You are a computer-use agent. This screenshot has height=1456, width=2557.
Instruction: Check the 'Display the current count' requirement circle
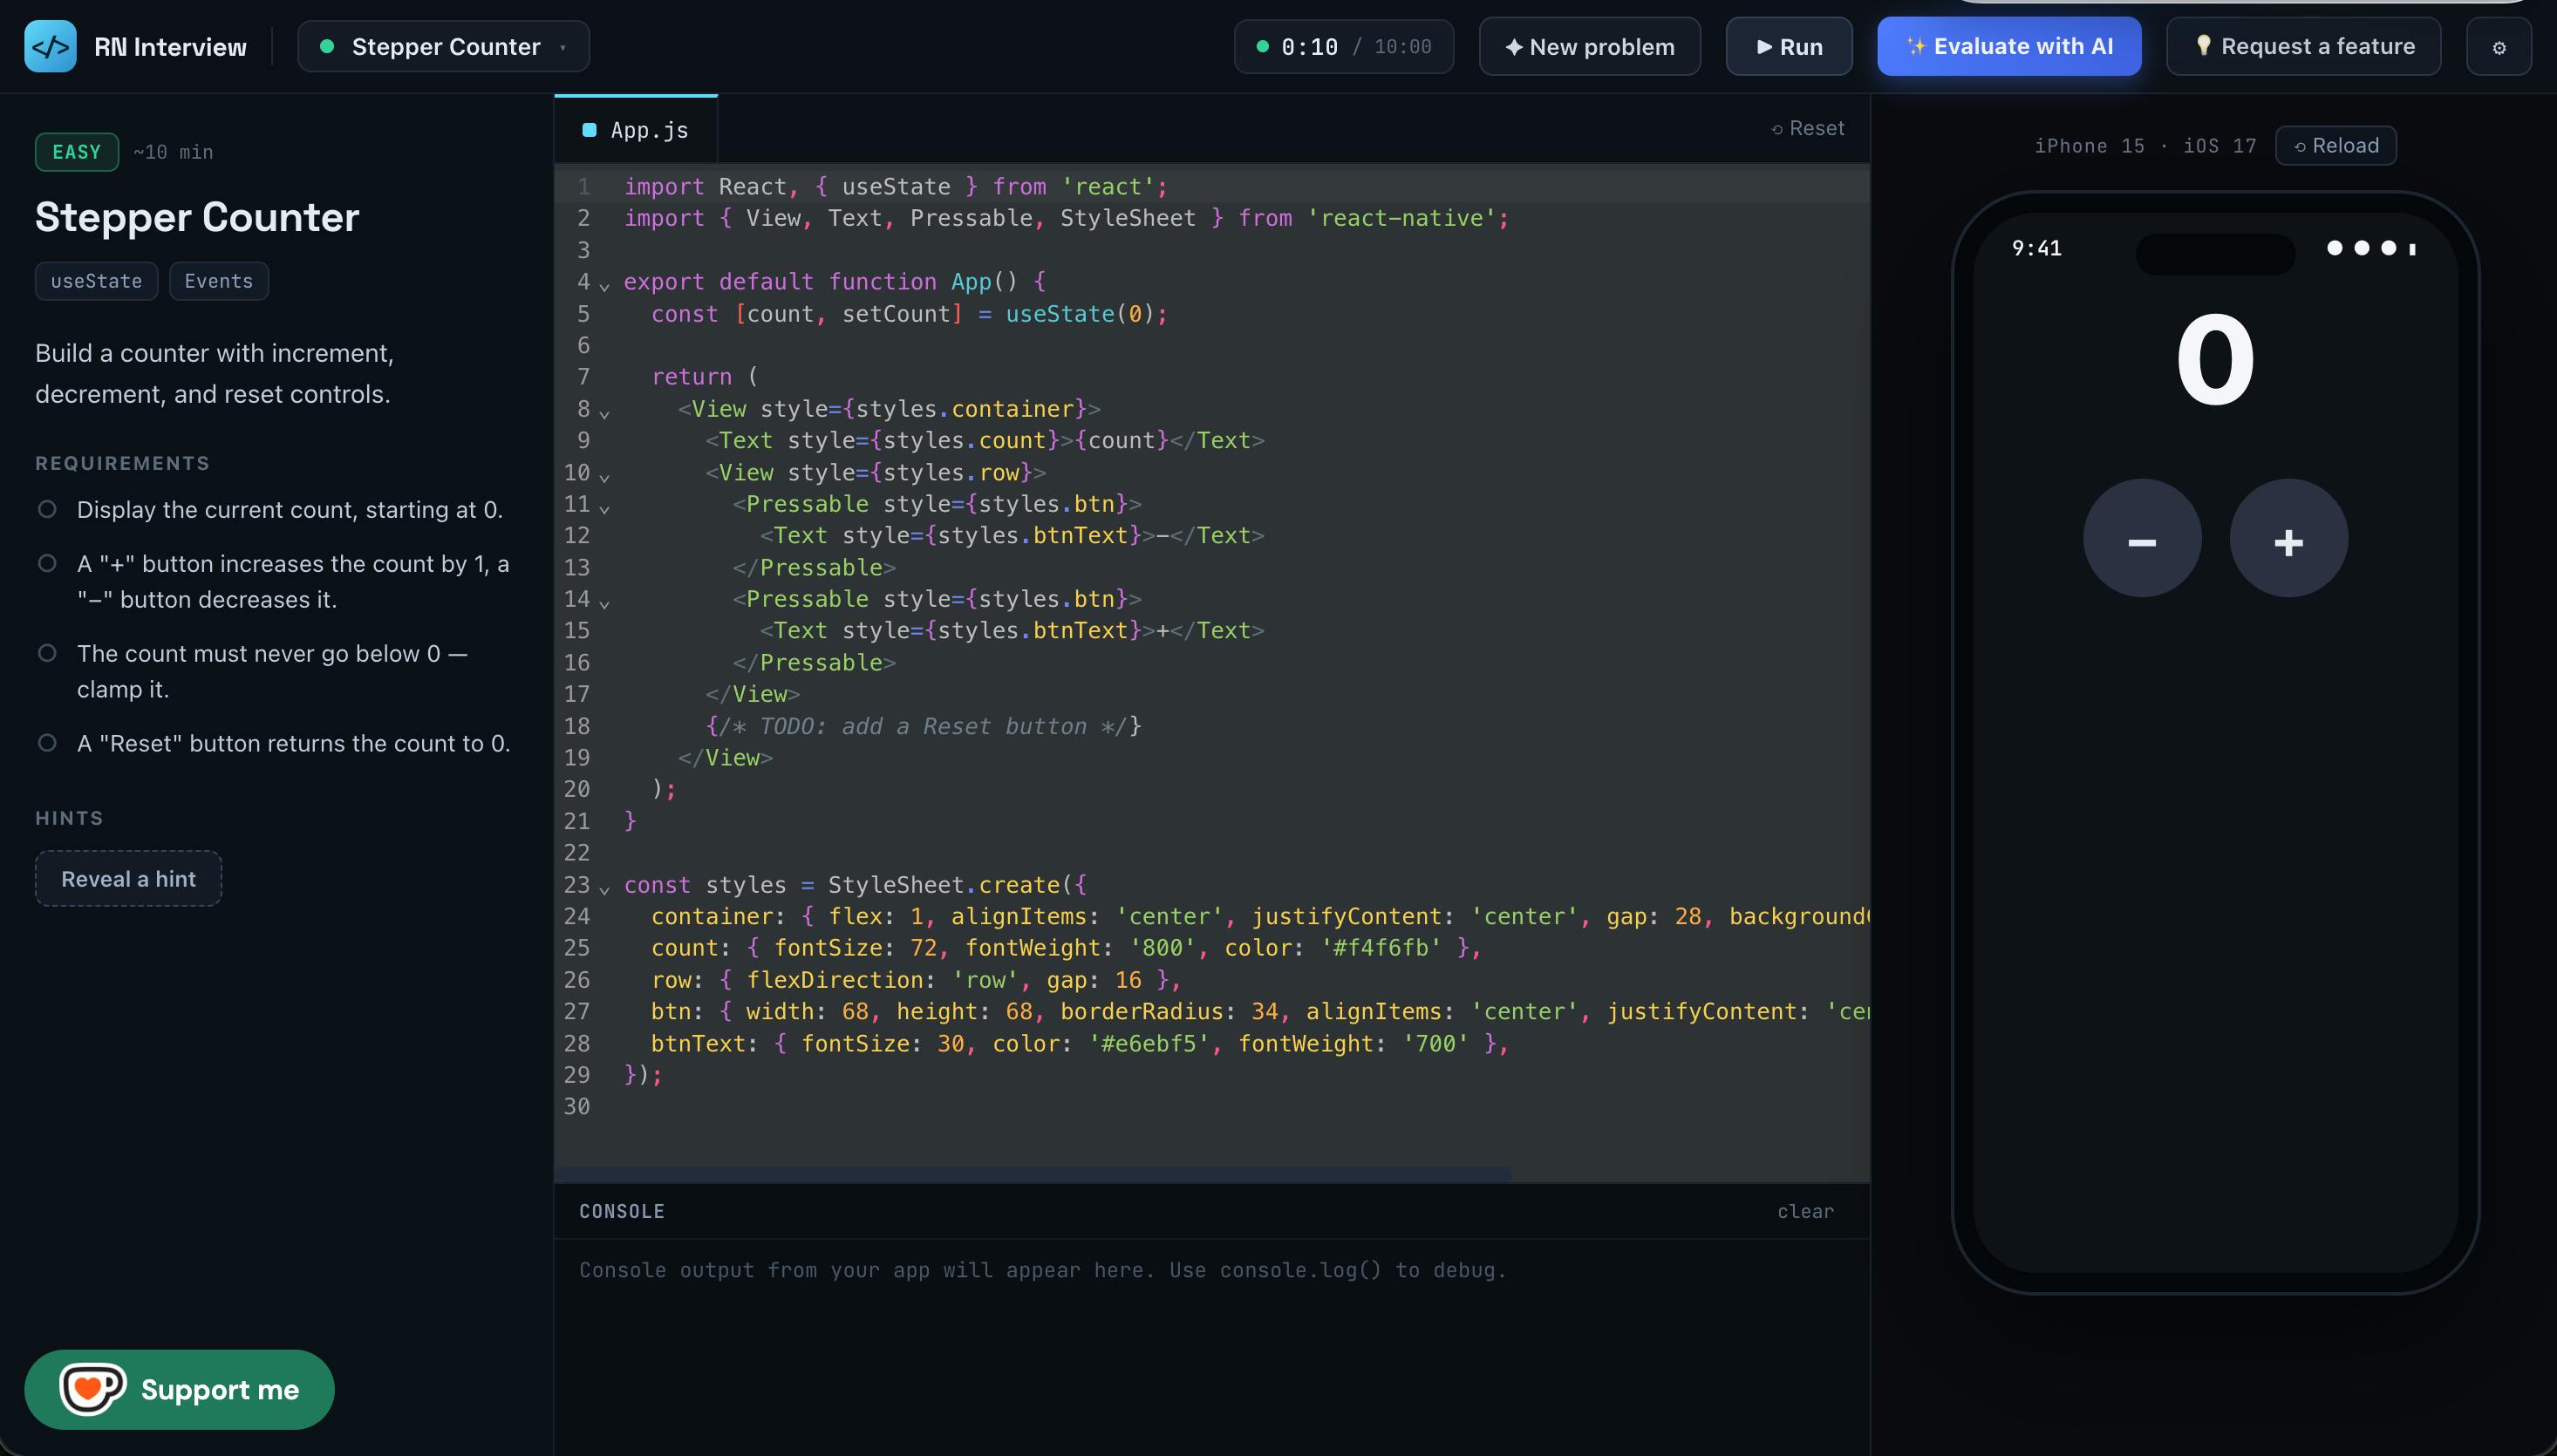(x=47, y=509)
